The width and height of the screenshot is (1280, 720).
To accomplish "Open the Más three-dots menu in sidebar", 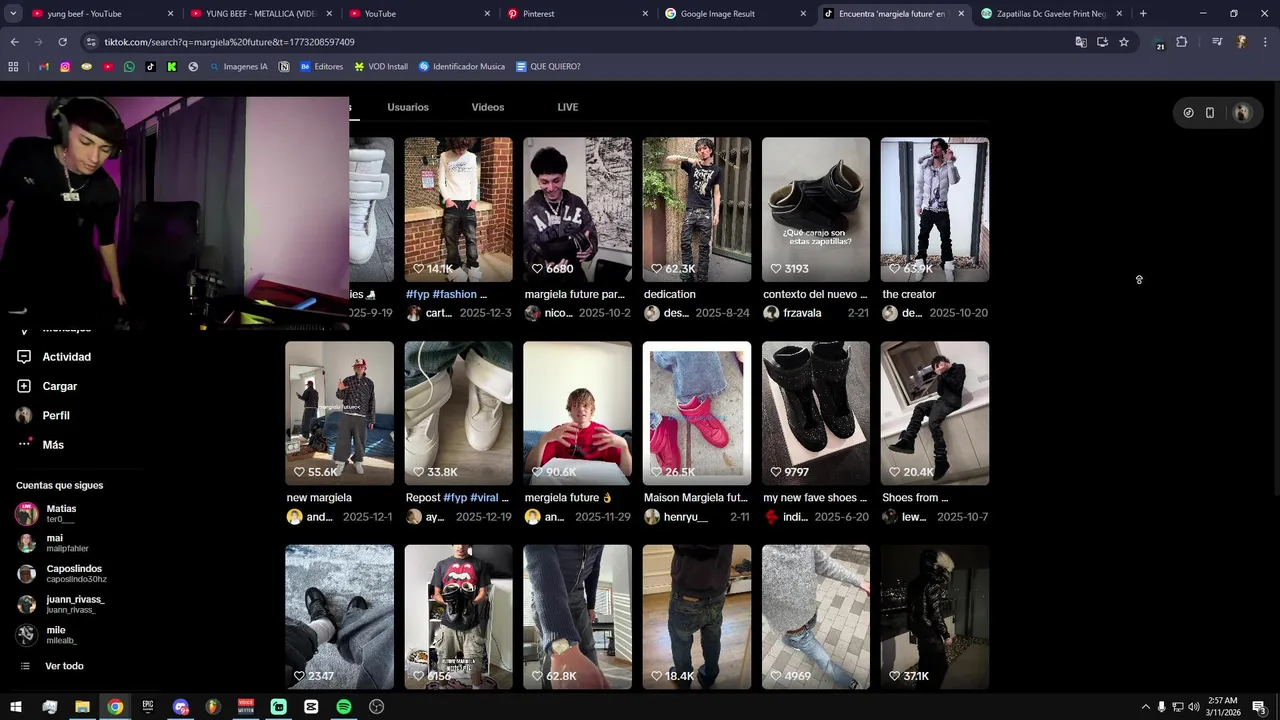I will [x=24, y=444].
